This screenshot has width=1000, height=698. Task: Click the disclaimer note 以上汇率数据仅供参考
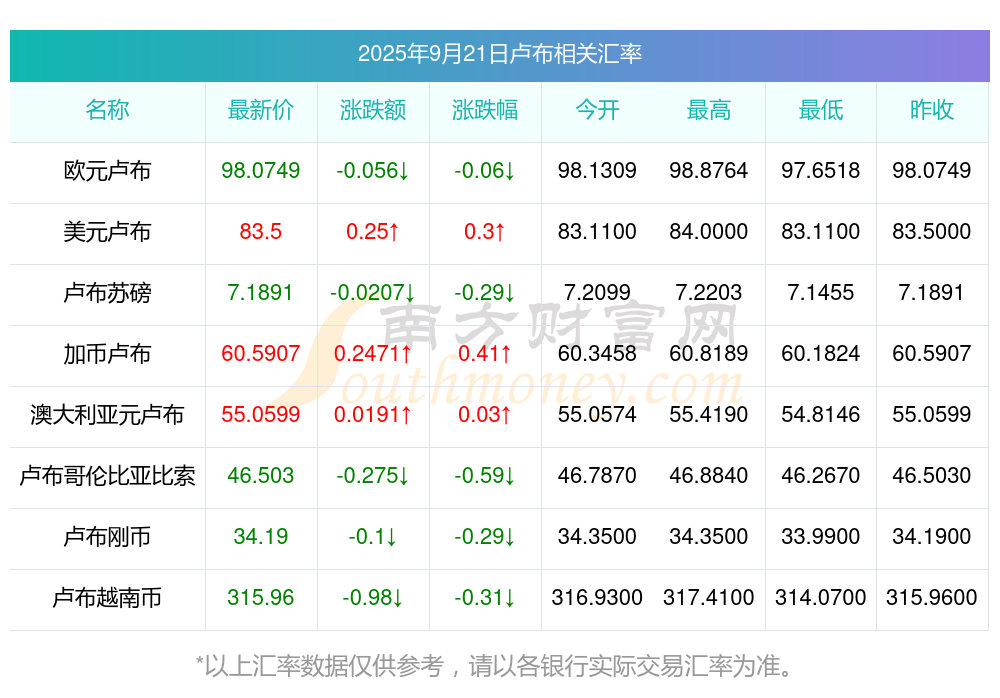click(324, 666)
